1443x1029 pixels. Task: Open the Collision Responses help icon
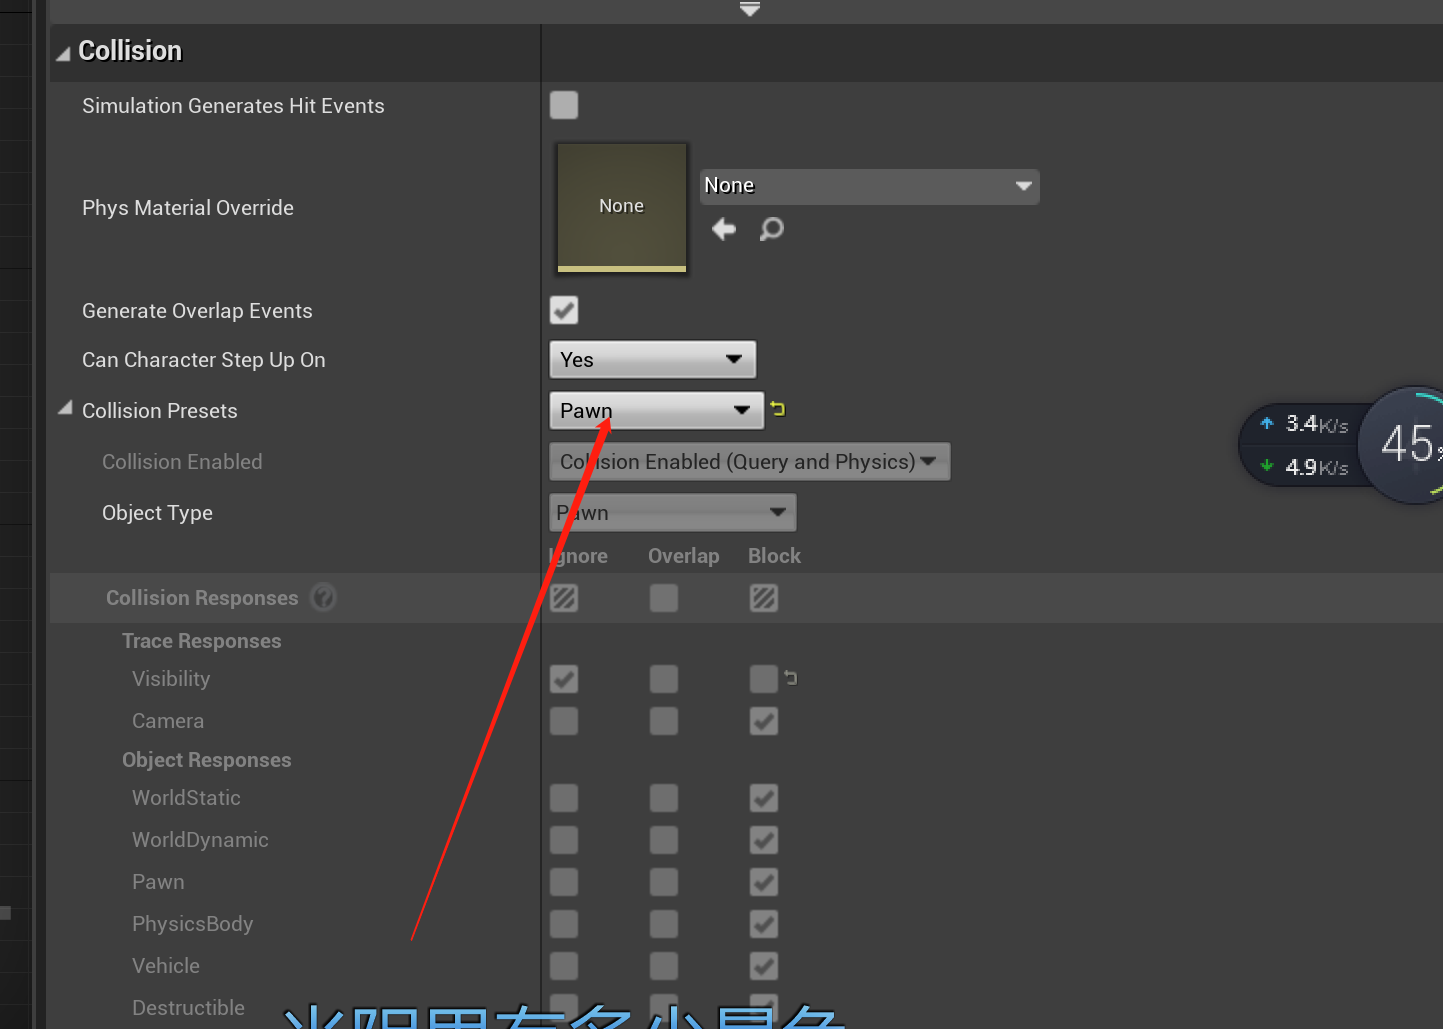pos(323,597)
